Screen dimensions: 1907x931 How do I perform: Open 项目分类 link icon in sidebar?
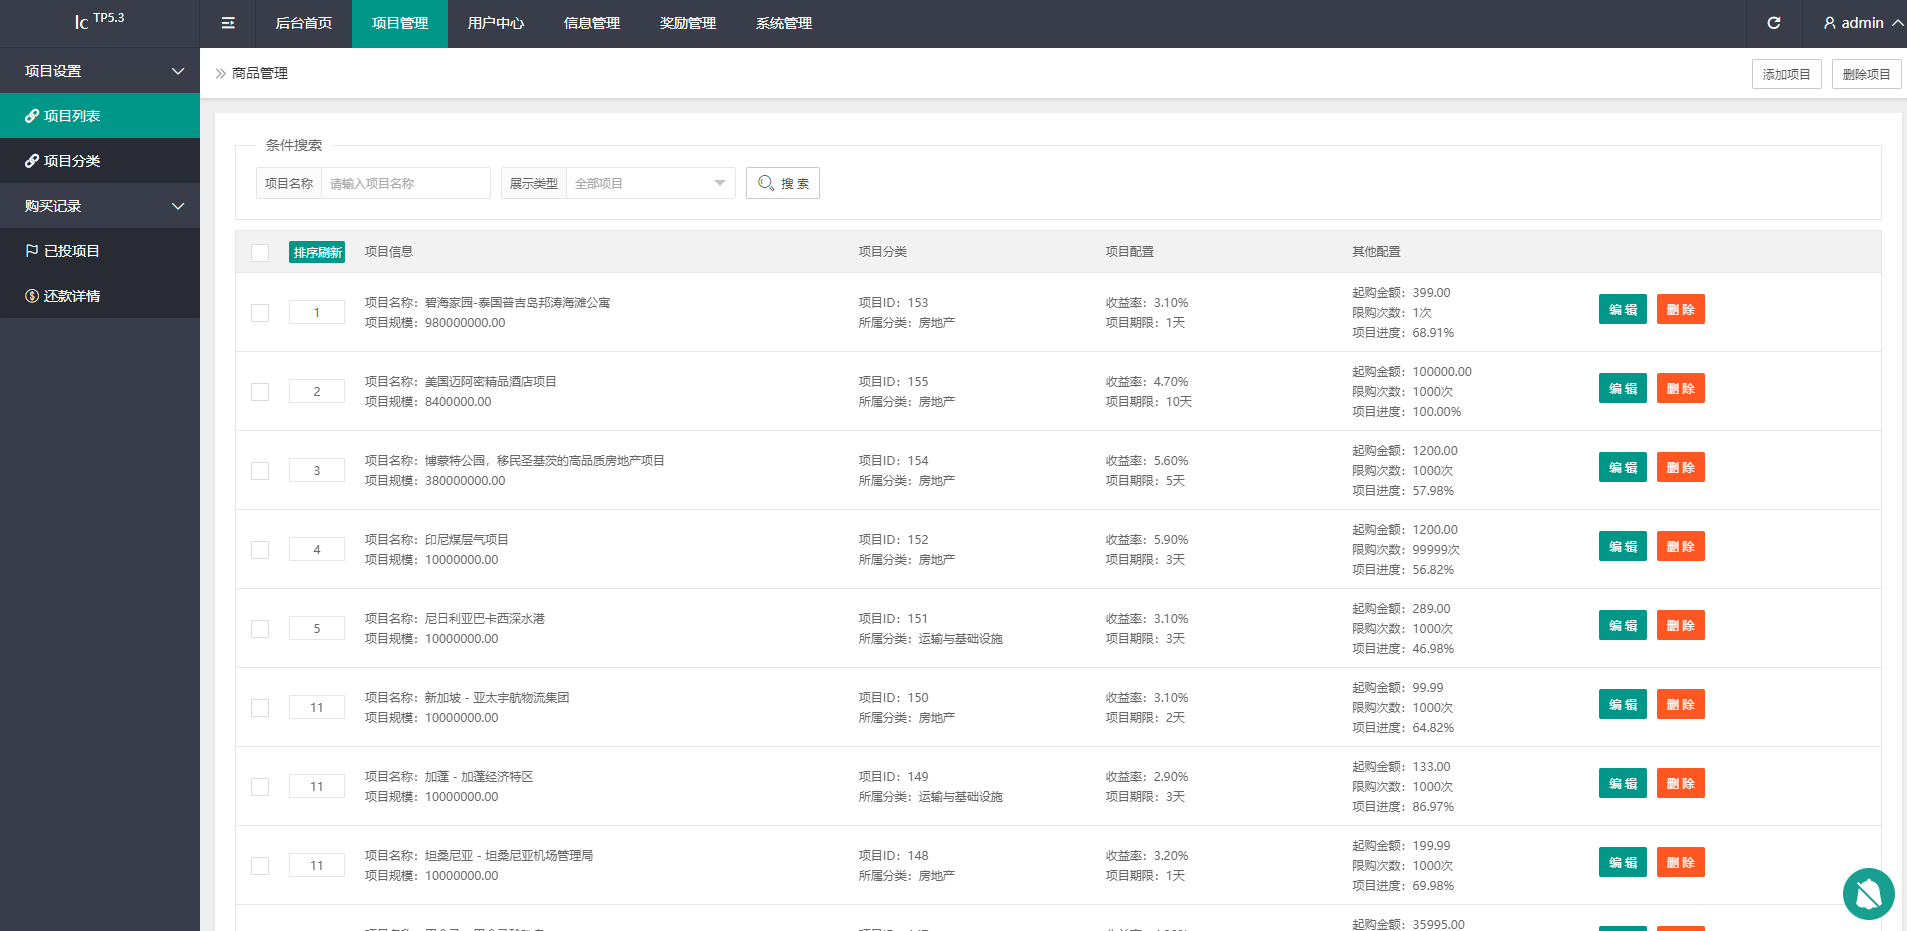click(32, 161)
